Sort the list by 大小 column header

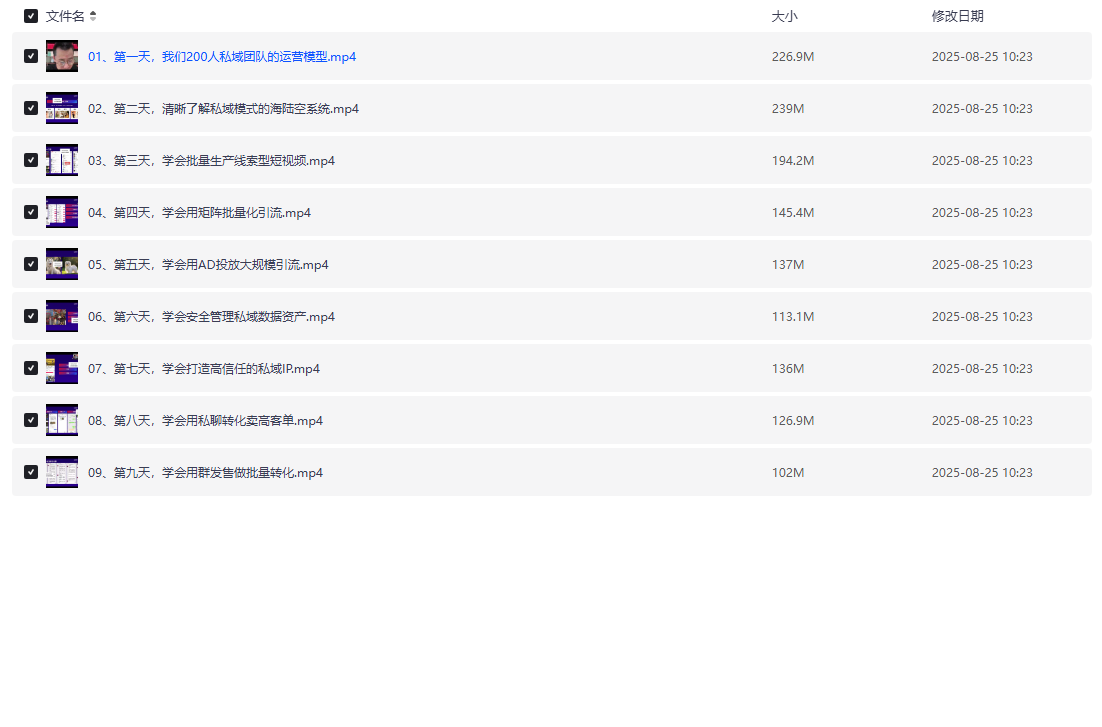[784, 16]
